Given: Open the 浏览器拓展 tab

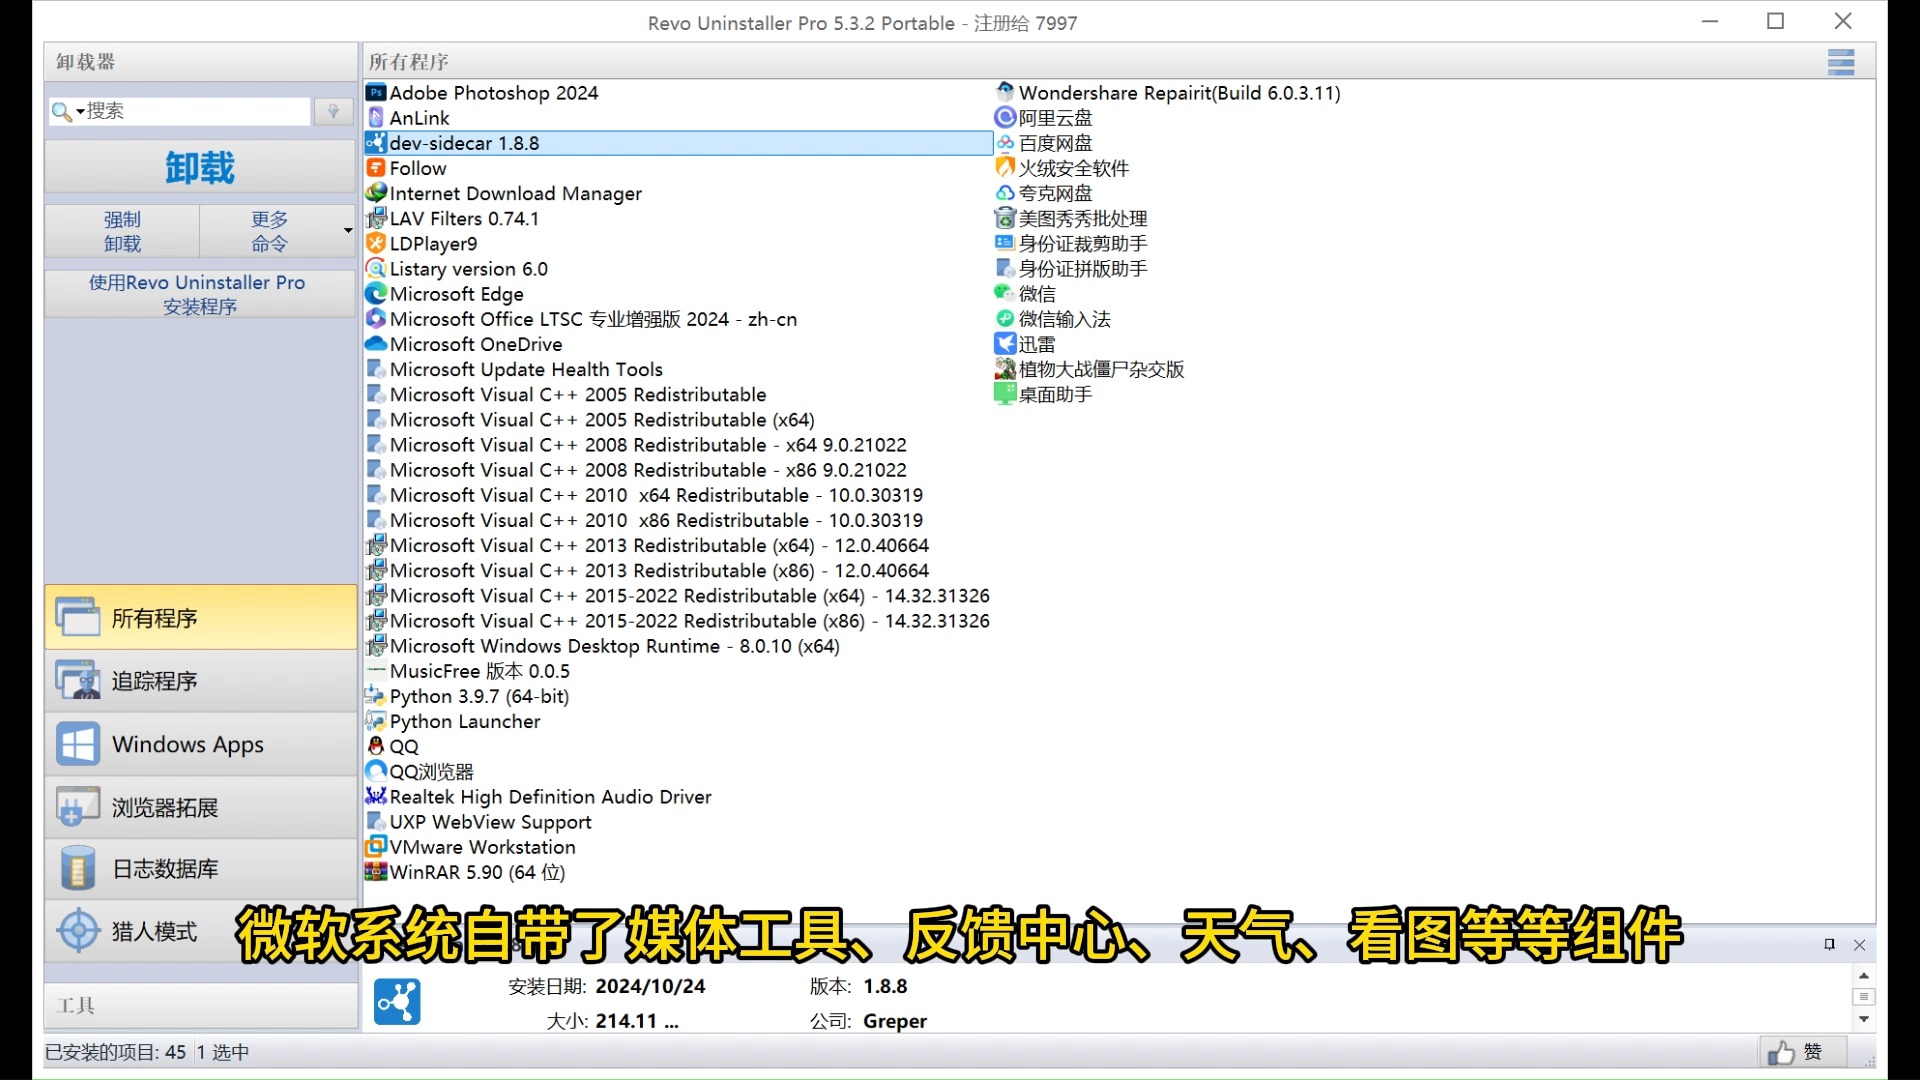Looking at the screenshot, I should [x=200, y=807].
